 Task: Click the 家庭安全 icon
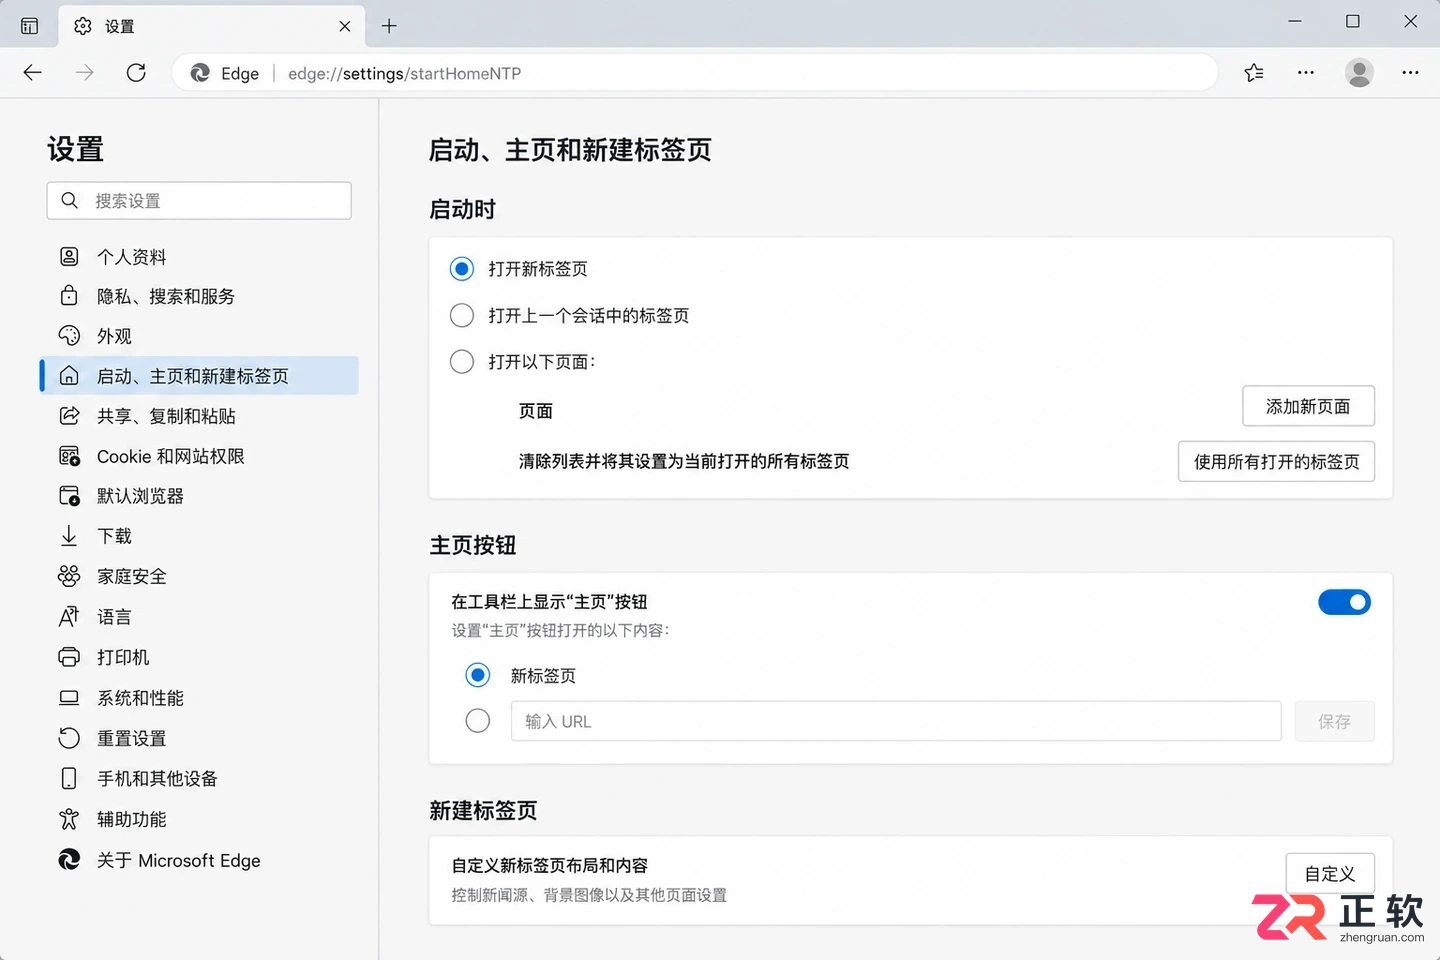coord(69,576)
